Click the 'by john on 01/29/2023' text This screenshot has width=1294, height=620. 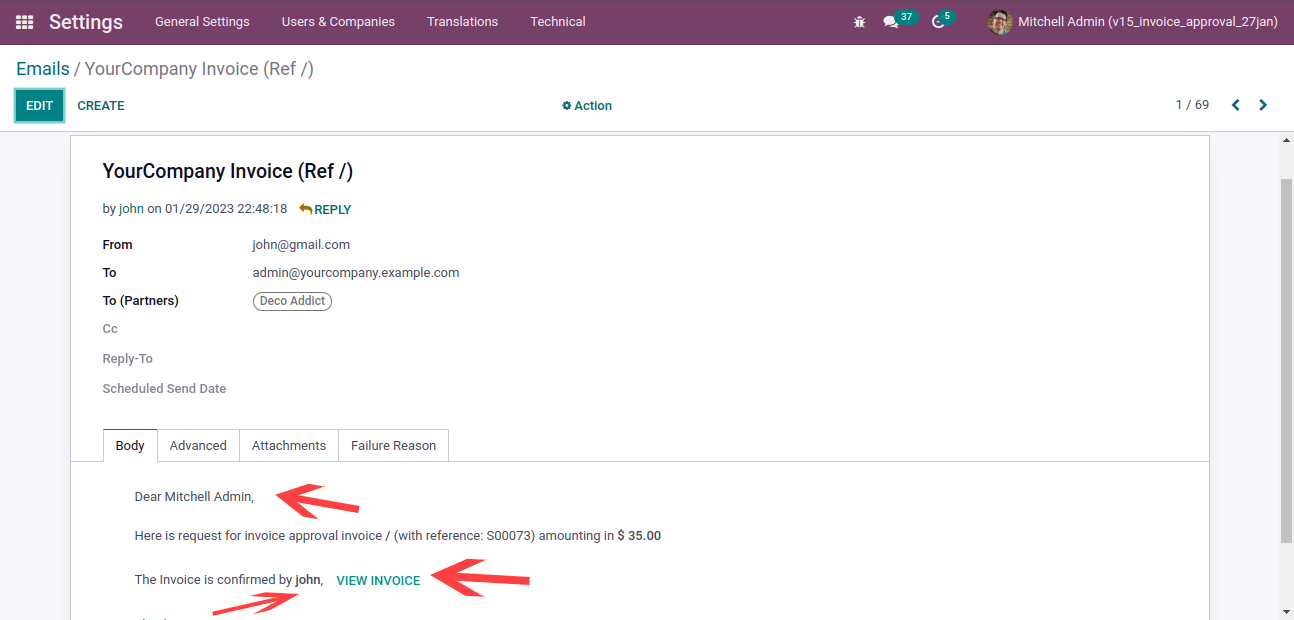[x=195, y=209]
